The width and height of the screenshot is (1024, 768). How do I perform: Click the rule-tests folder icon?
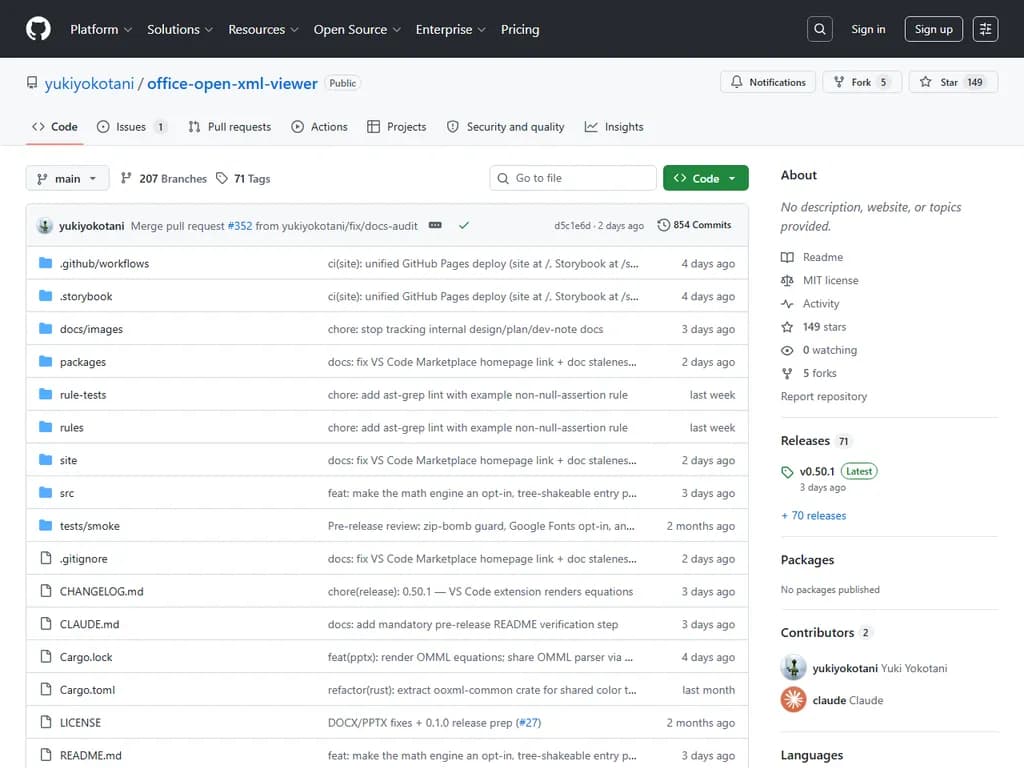click(45, 394)
